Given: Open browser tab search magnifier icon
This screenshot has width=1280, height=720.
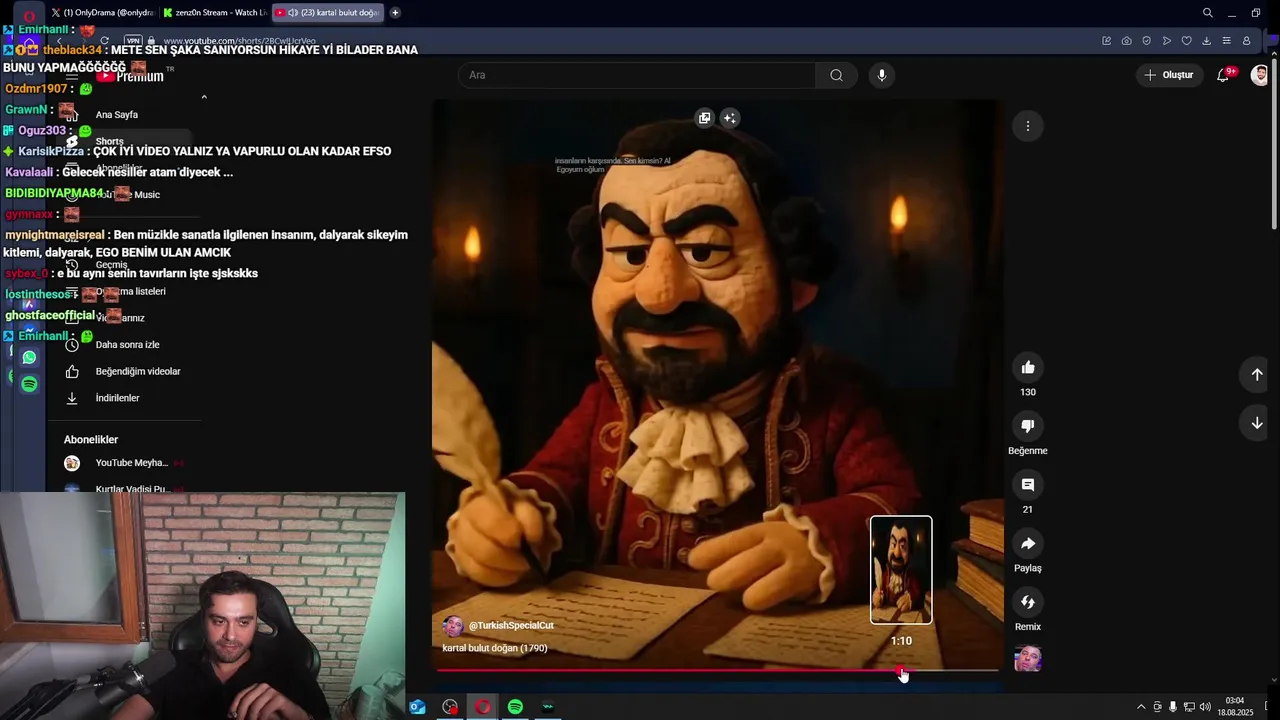Looking at the screenshot, I should (x=1208, y=13).
